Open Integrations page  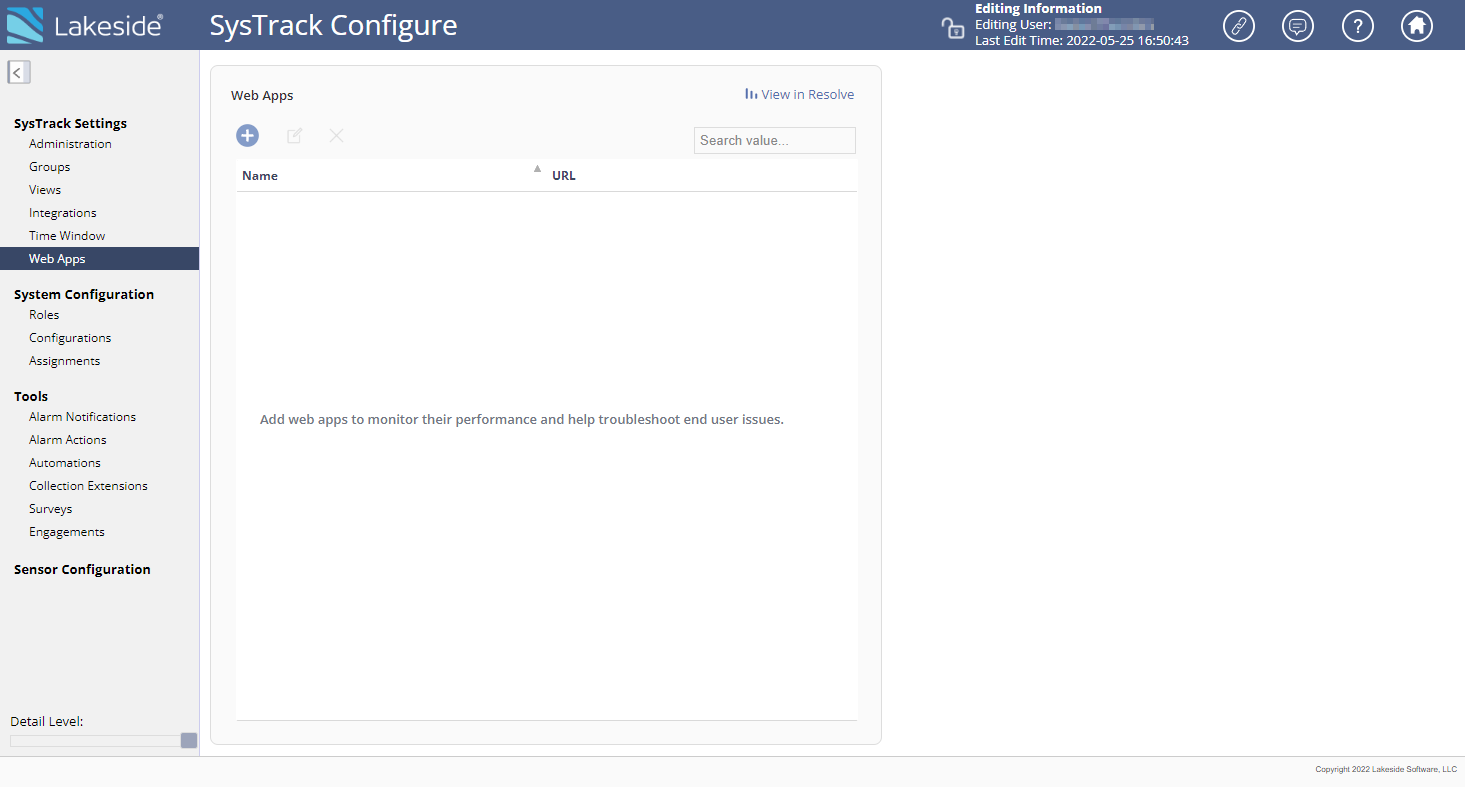click(63, 213)
